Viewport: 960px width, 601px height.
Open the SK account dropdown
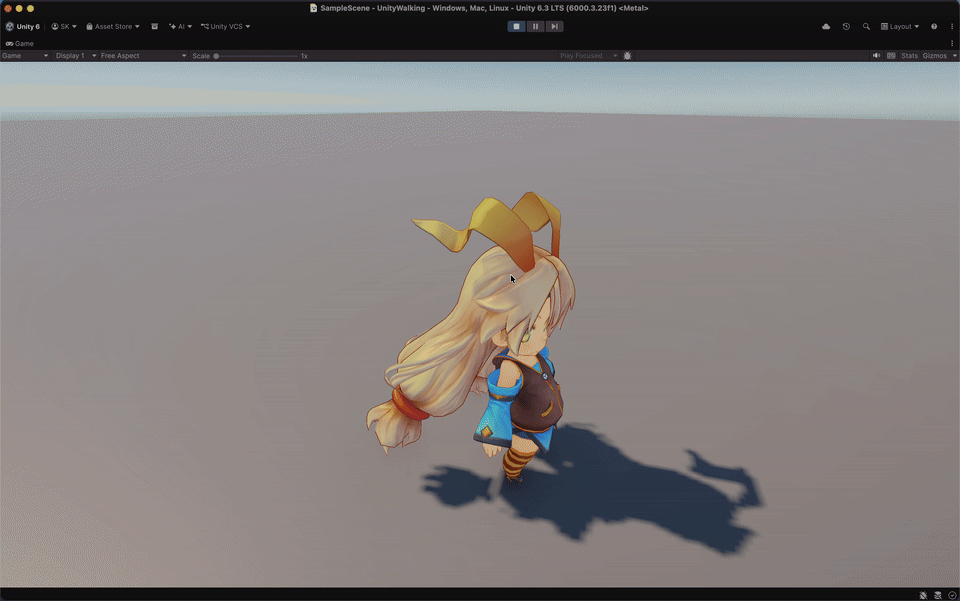[64, 26]
